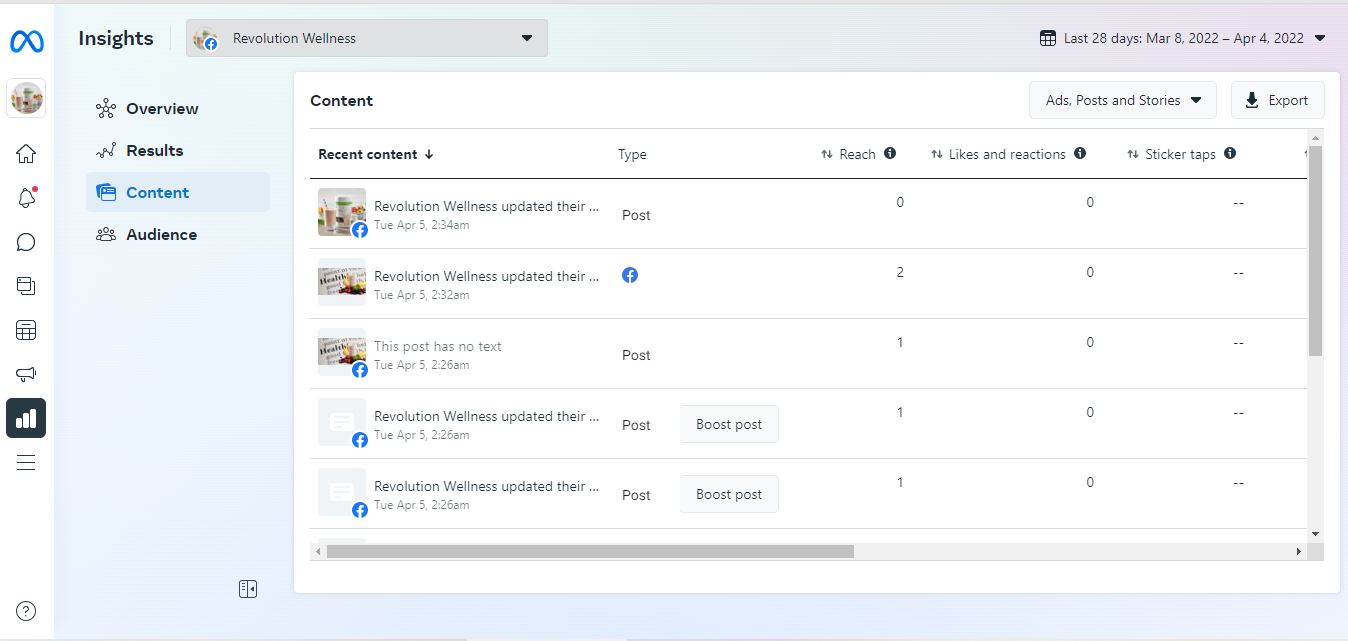
Task: Expand the Revolution Wellness page selector
Action: [x=367, y=39]
